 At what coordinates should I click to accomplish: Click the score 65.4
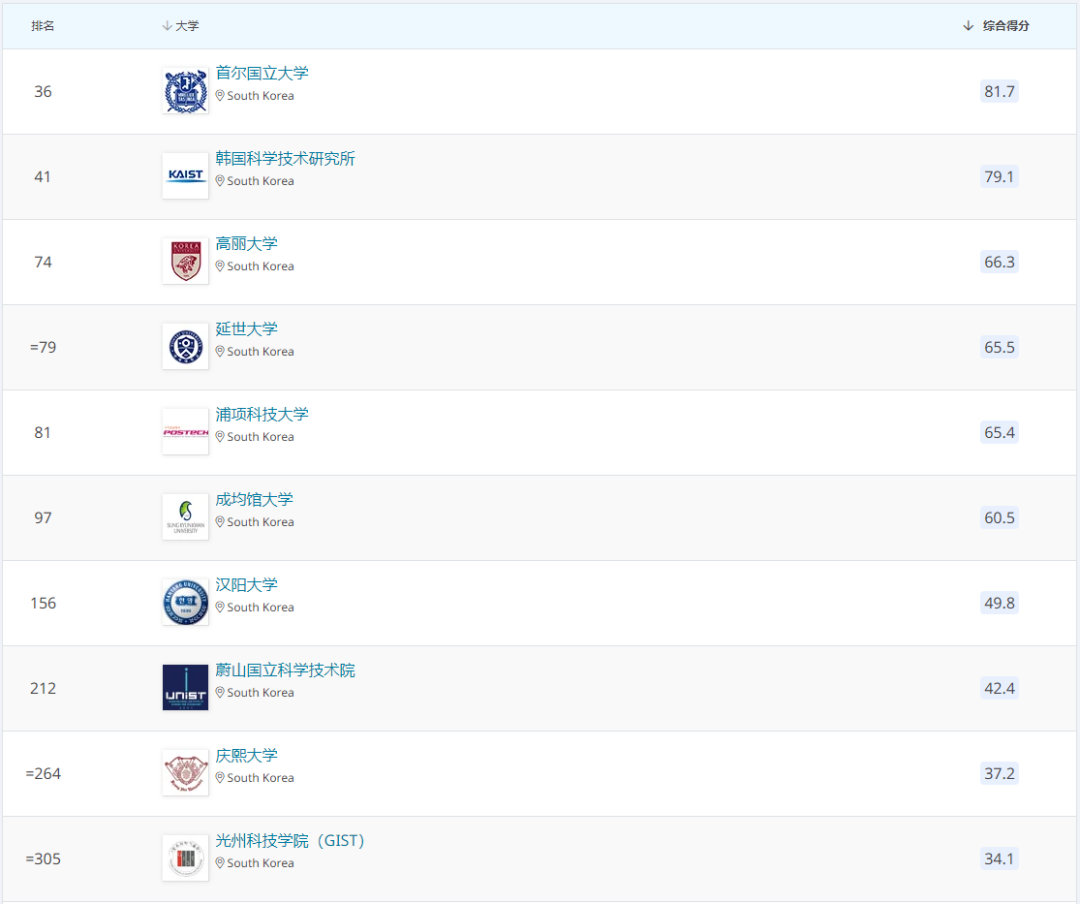[999, 432]
